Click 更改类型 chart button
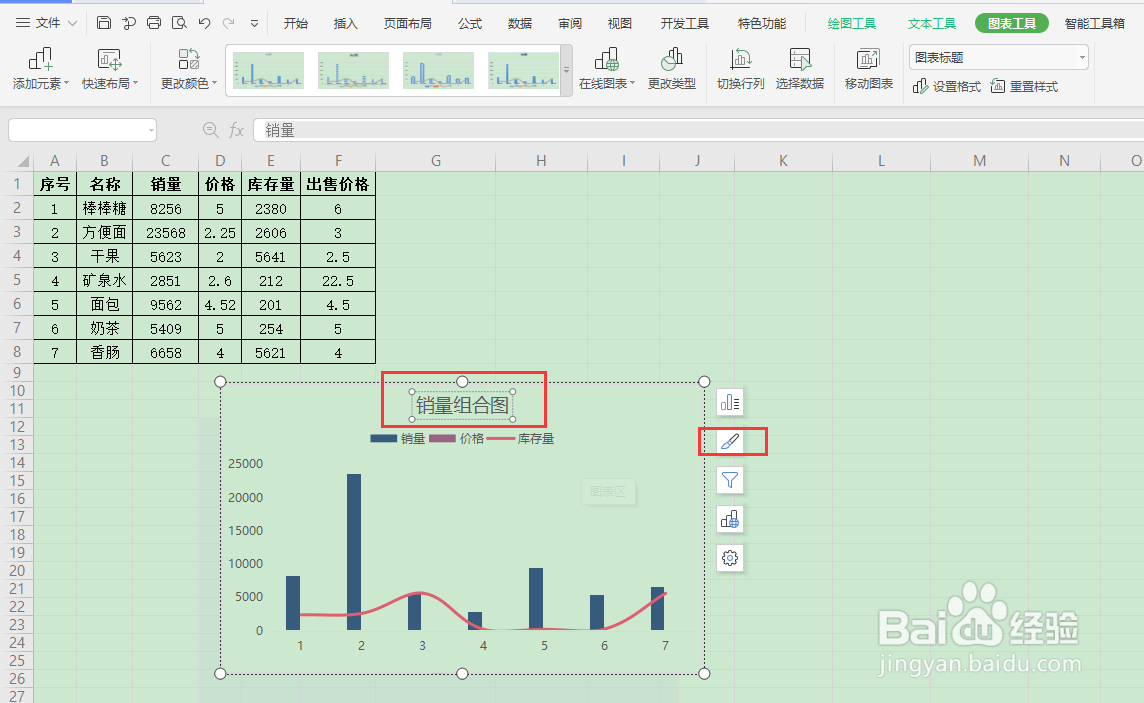Viewport: 1144px width, 703px height. coord(671,69)
